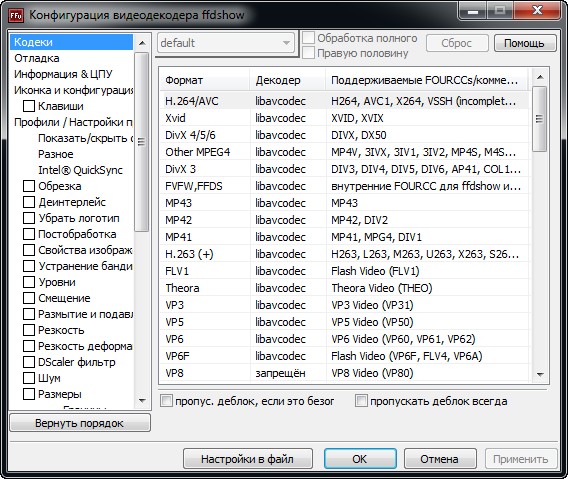Click "VP3 Video (VP31)" cell

pyautogui.click(x=372, y=305)
